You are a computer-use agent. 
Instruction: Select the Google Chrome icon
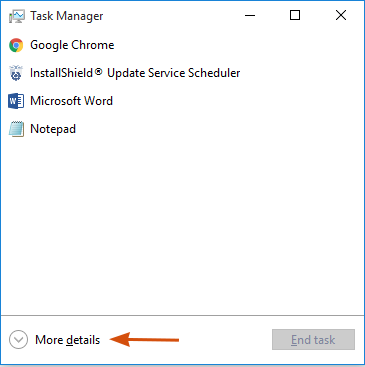coord(16,45)
